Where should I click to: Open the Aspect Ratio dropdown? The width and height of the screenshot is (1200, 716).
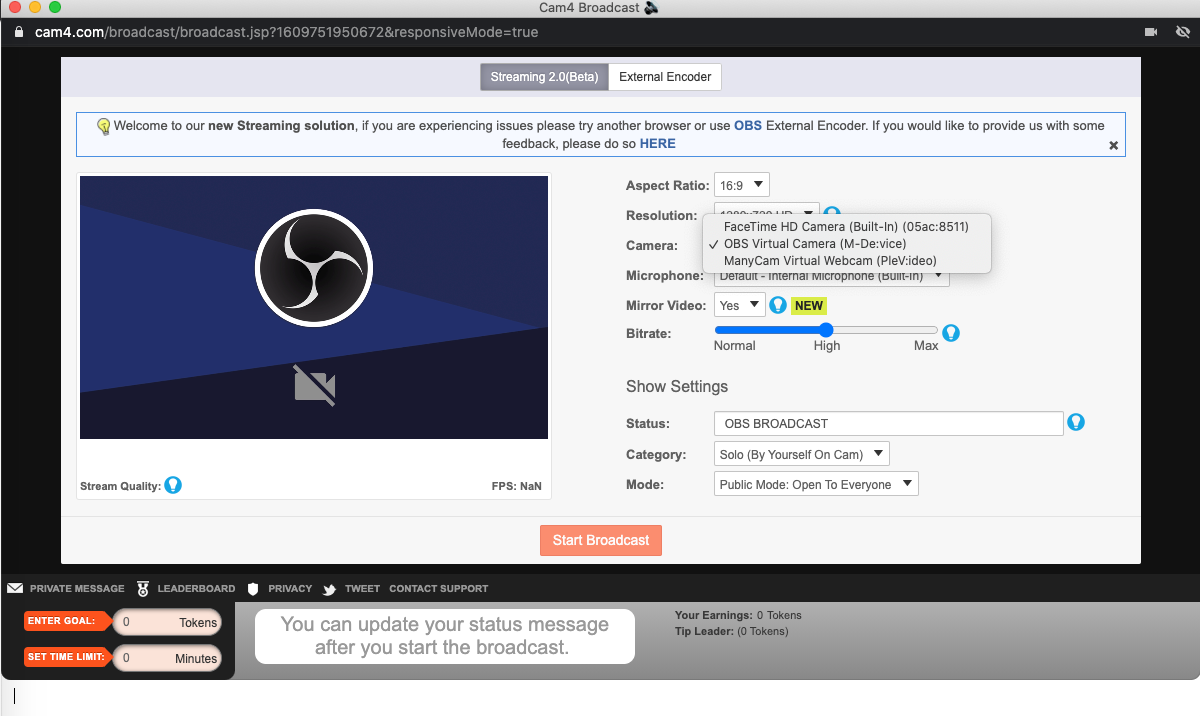click(x=741, y=185)
